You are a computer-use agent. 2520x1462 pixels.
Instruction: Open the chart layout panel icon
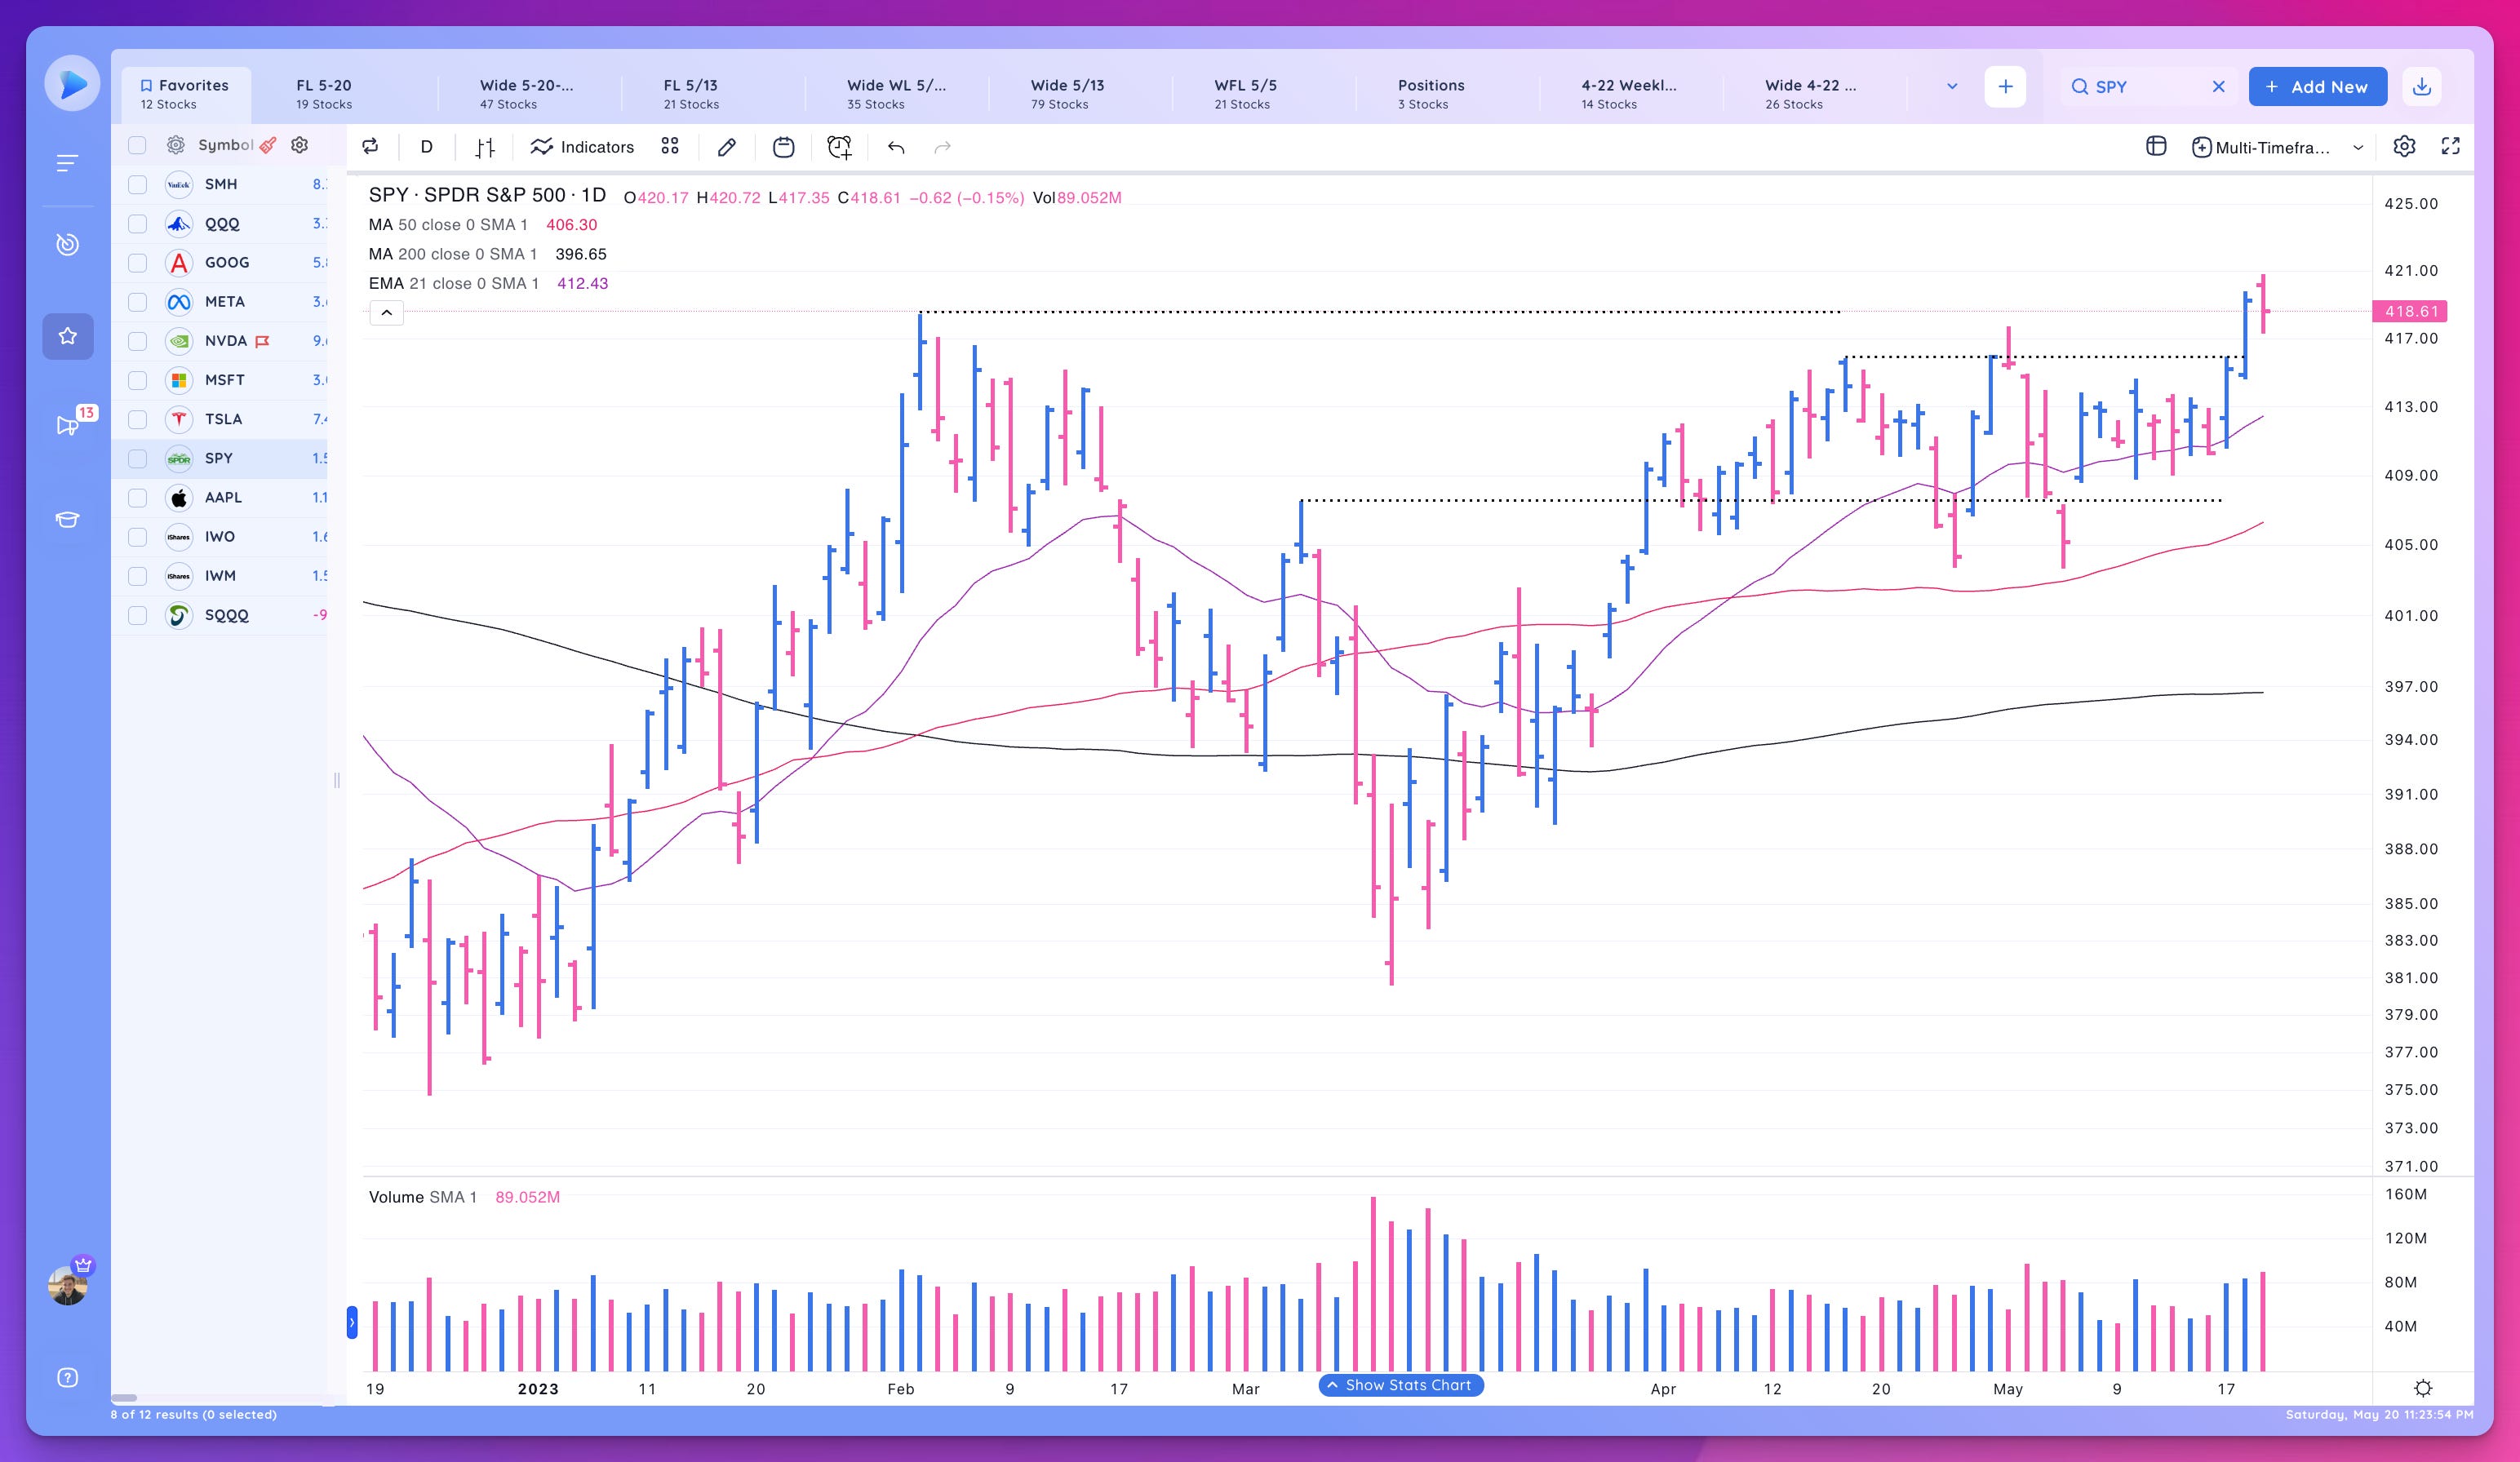[x=2156, y=147]
